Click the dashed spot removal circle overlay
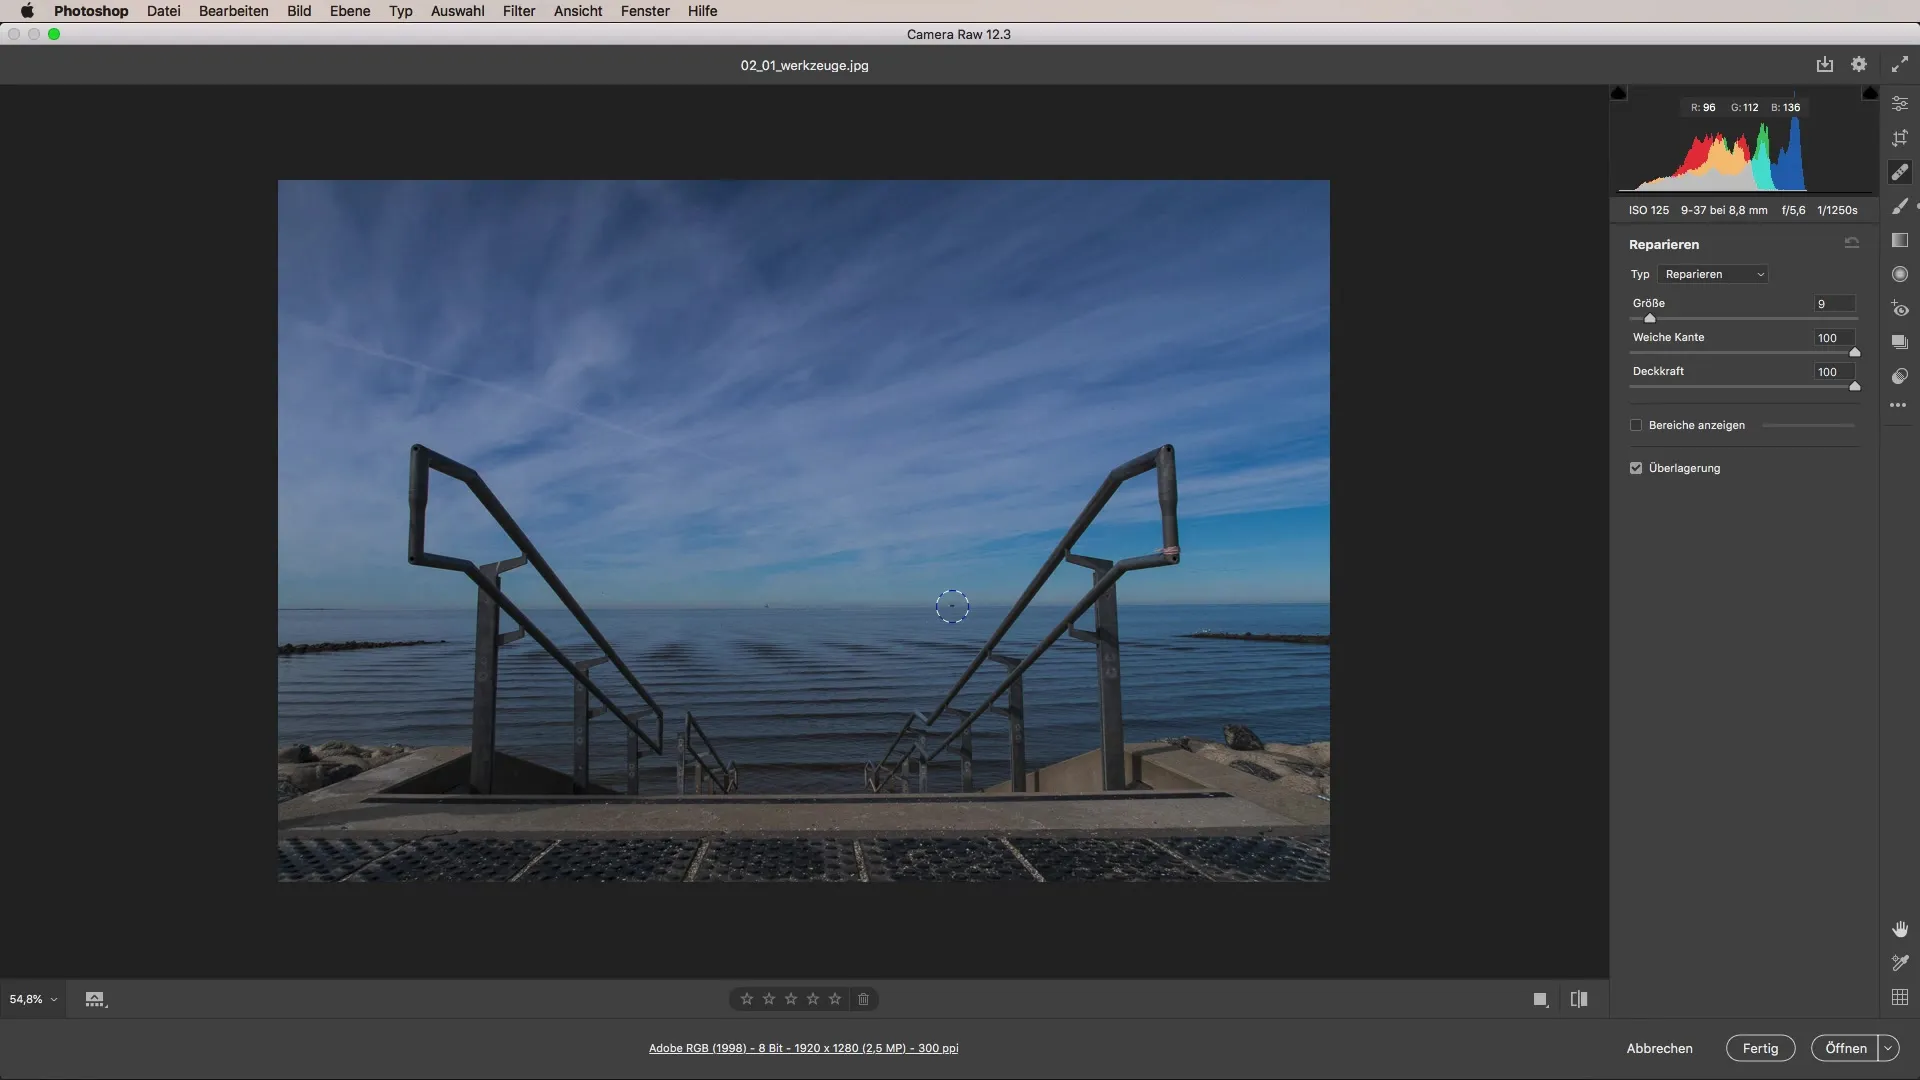Screen dimensions: 1920x1080 coord(952,606)
